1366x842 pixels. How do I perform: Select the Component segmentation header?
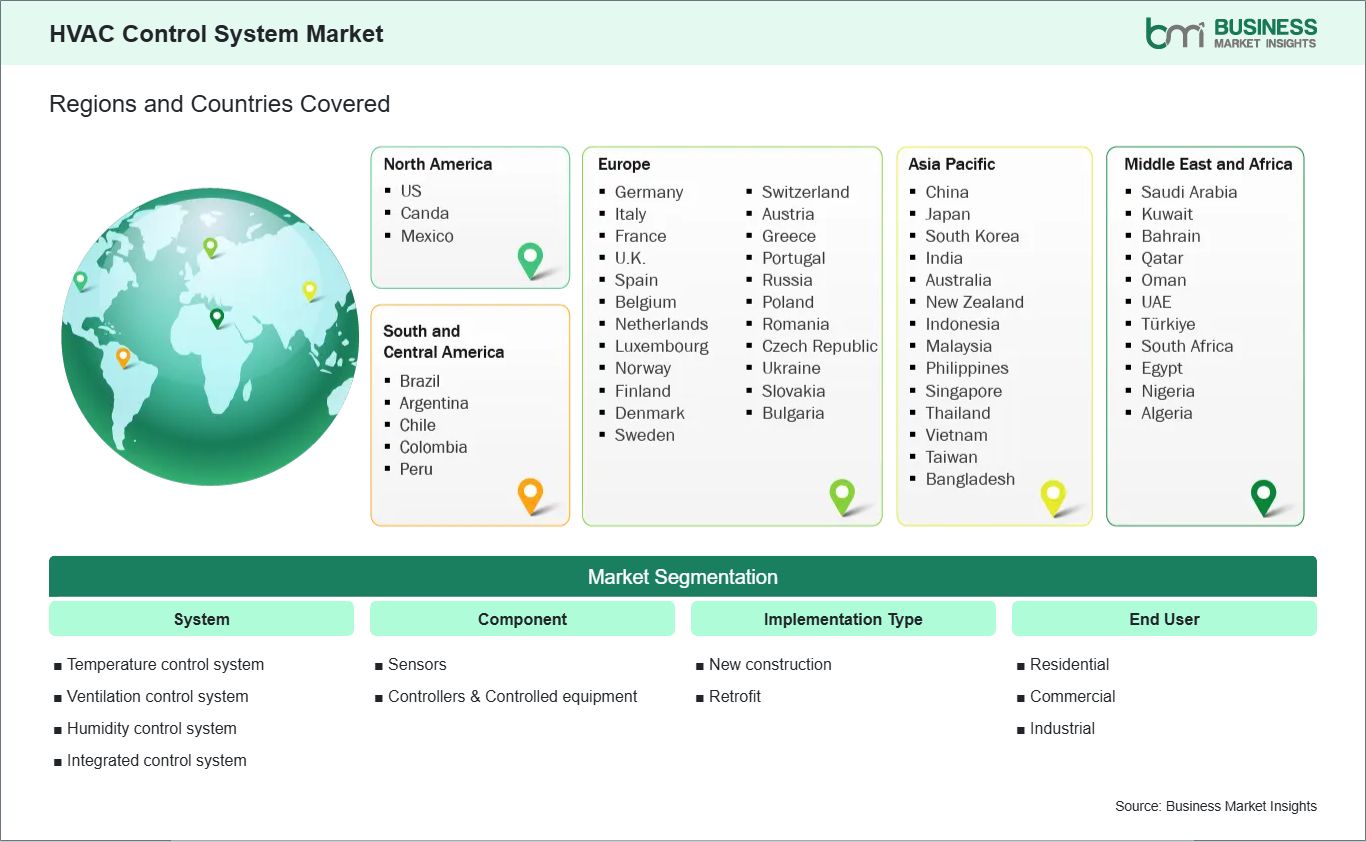point(522,619)
